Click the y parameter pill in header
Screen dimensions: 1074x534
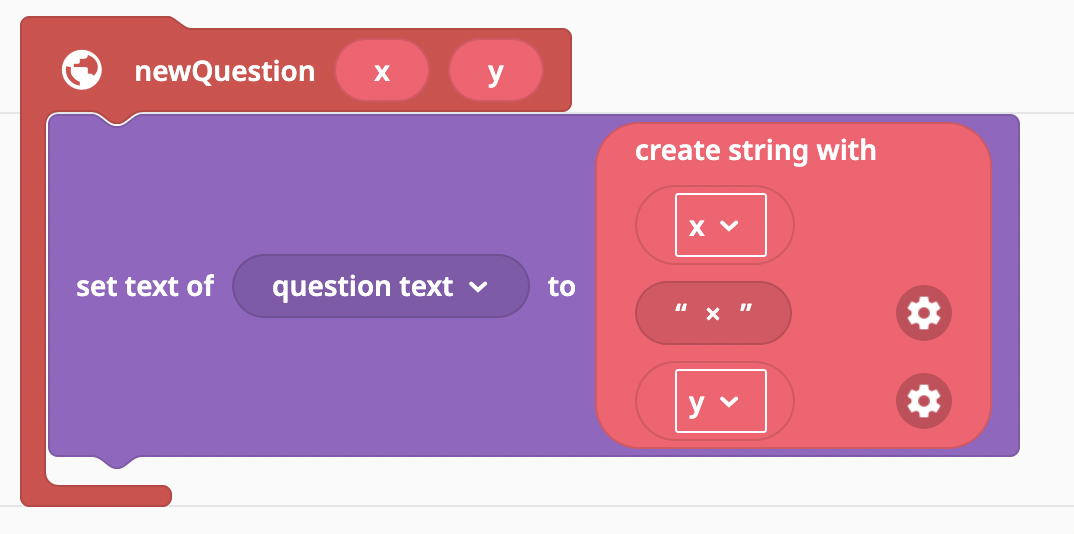[496, 71]
